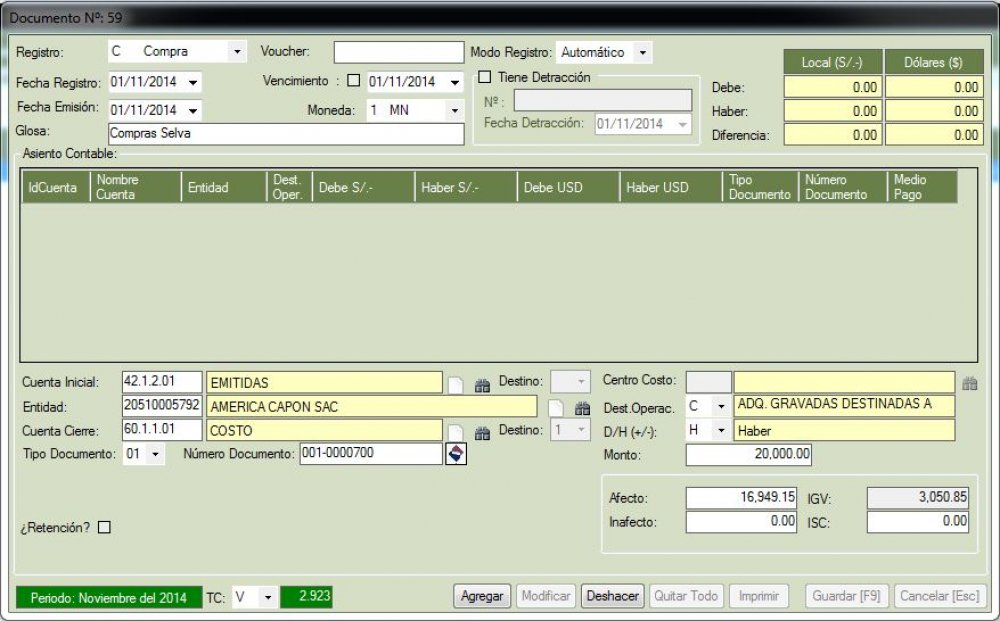Click the document icon beside COSTO field
Screen dimensions: 1000x621
click(455, 433)
